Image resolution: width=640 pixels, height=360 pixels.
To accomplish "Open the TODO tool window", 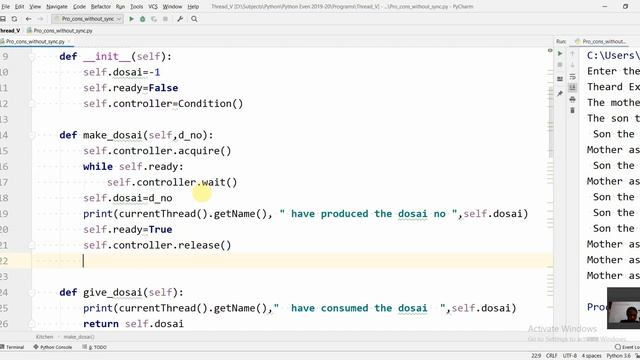I will [x=94, y=347].
